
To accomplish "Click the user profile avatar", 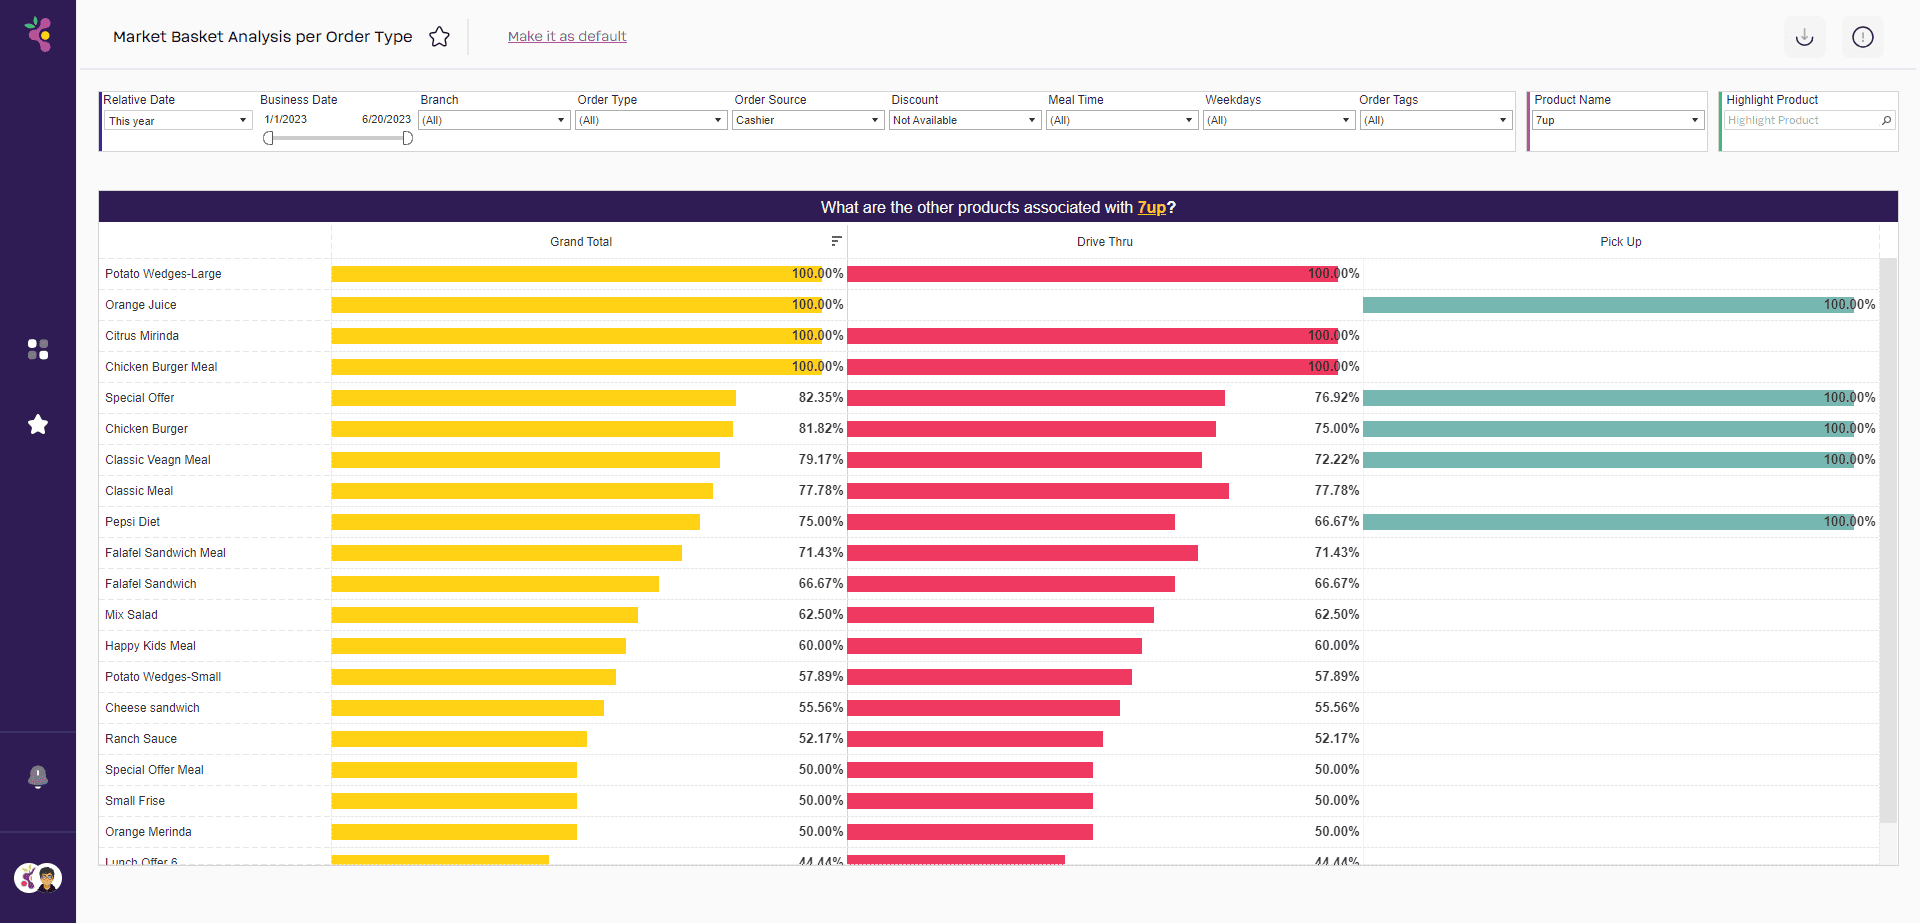I will point(38,878).
